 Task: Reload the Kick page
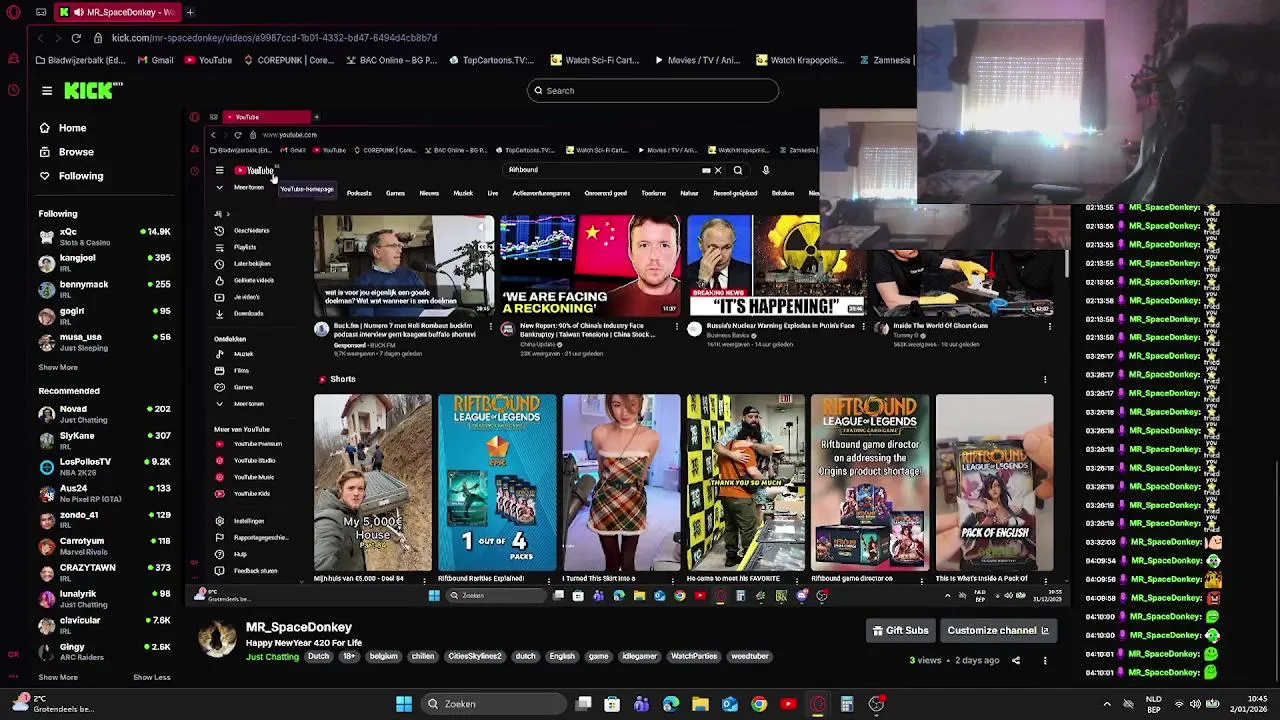tap(76, 38)
